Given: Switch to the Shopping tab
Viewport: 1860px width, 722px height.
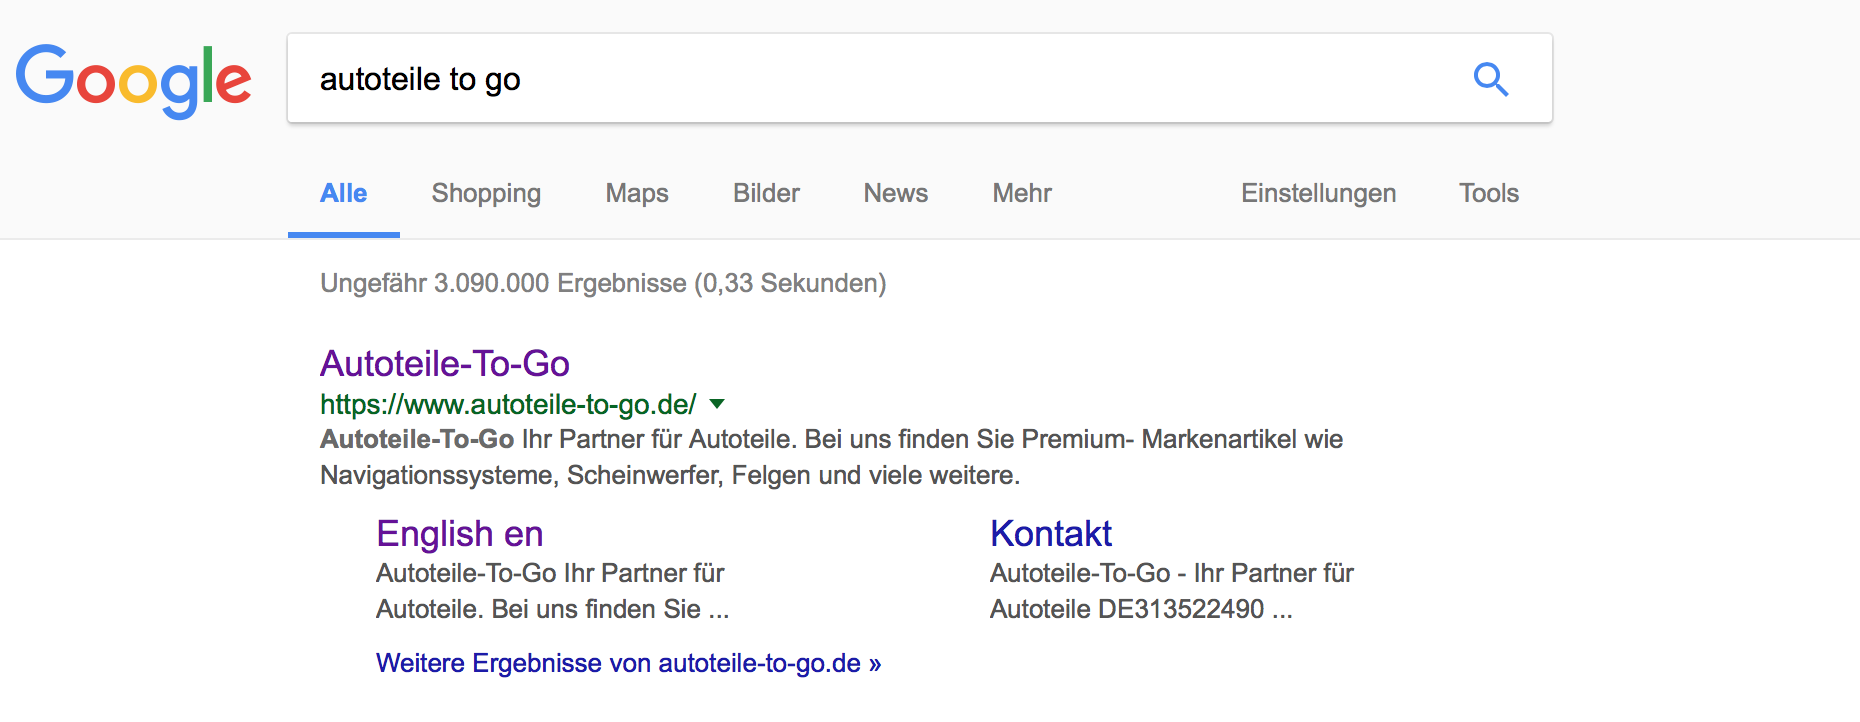Looking at the screenshot, I should (486, 193).
